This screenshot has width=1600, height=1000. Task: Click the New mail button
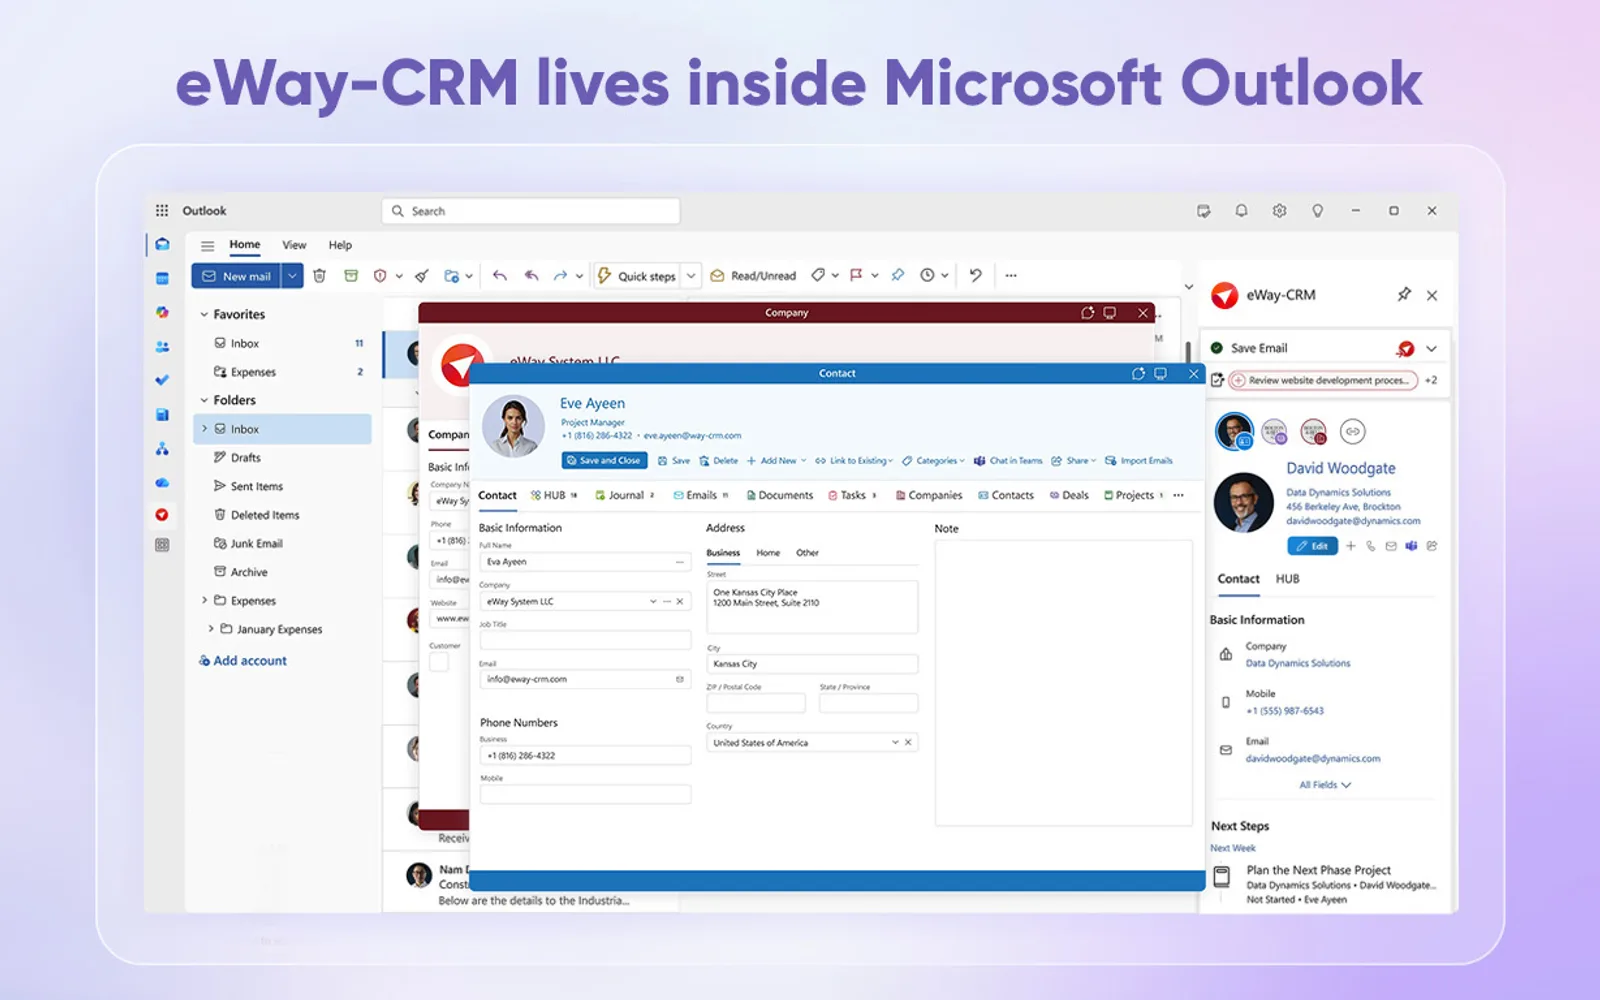pyautogui.click(x=236, y=276)
